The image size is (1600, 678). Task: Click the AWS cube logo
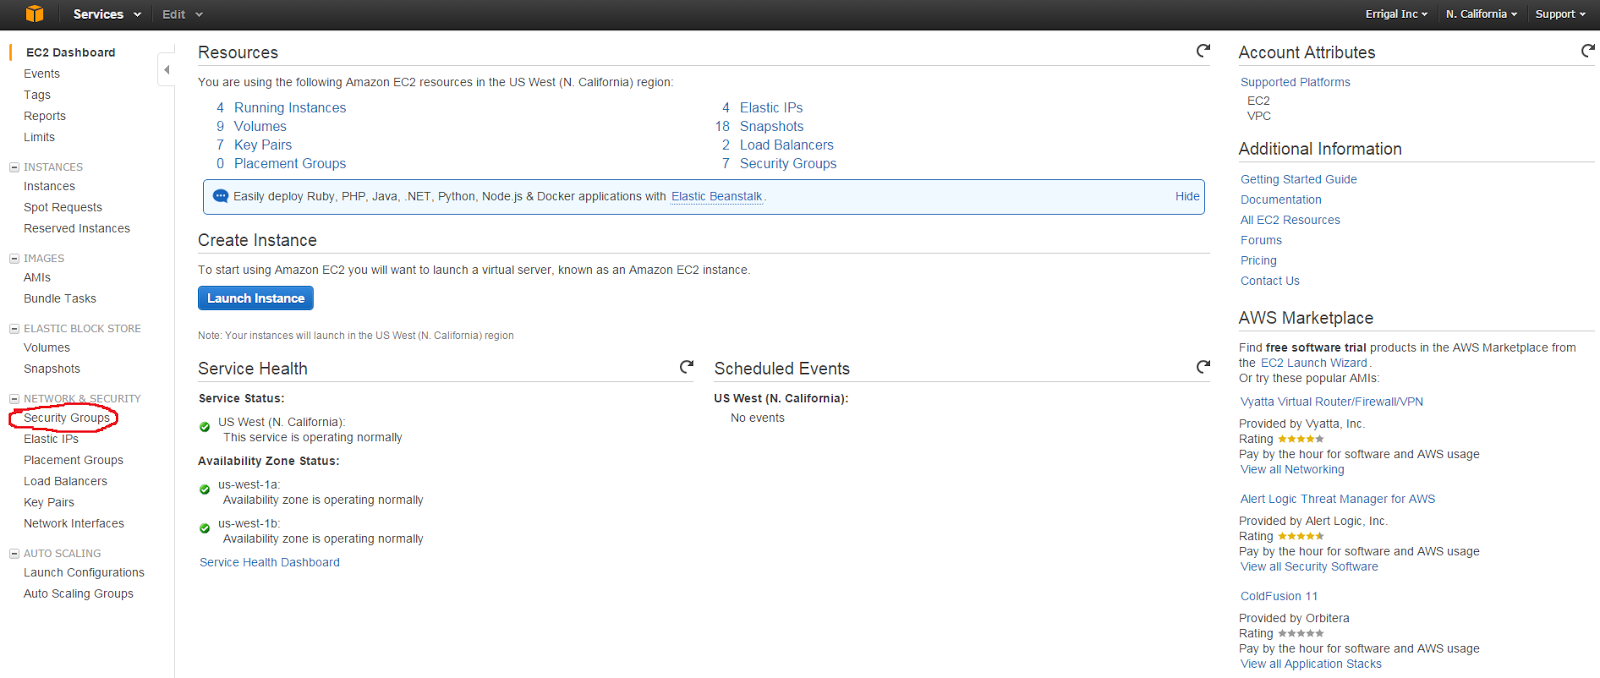coord(35,14)
